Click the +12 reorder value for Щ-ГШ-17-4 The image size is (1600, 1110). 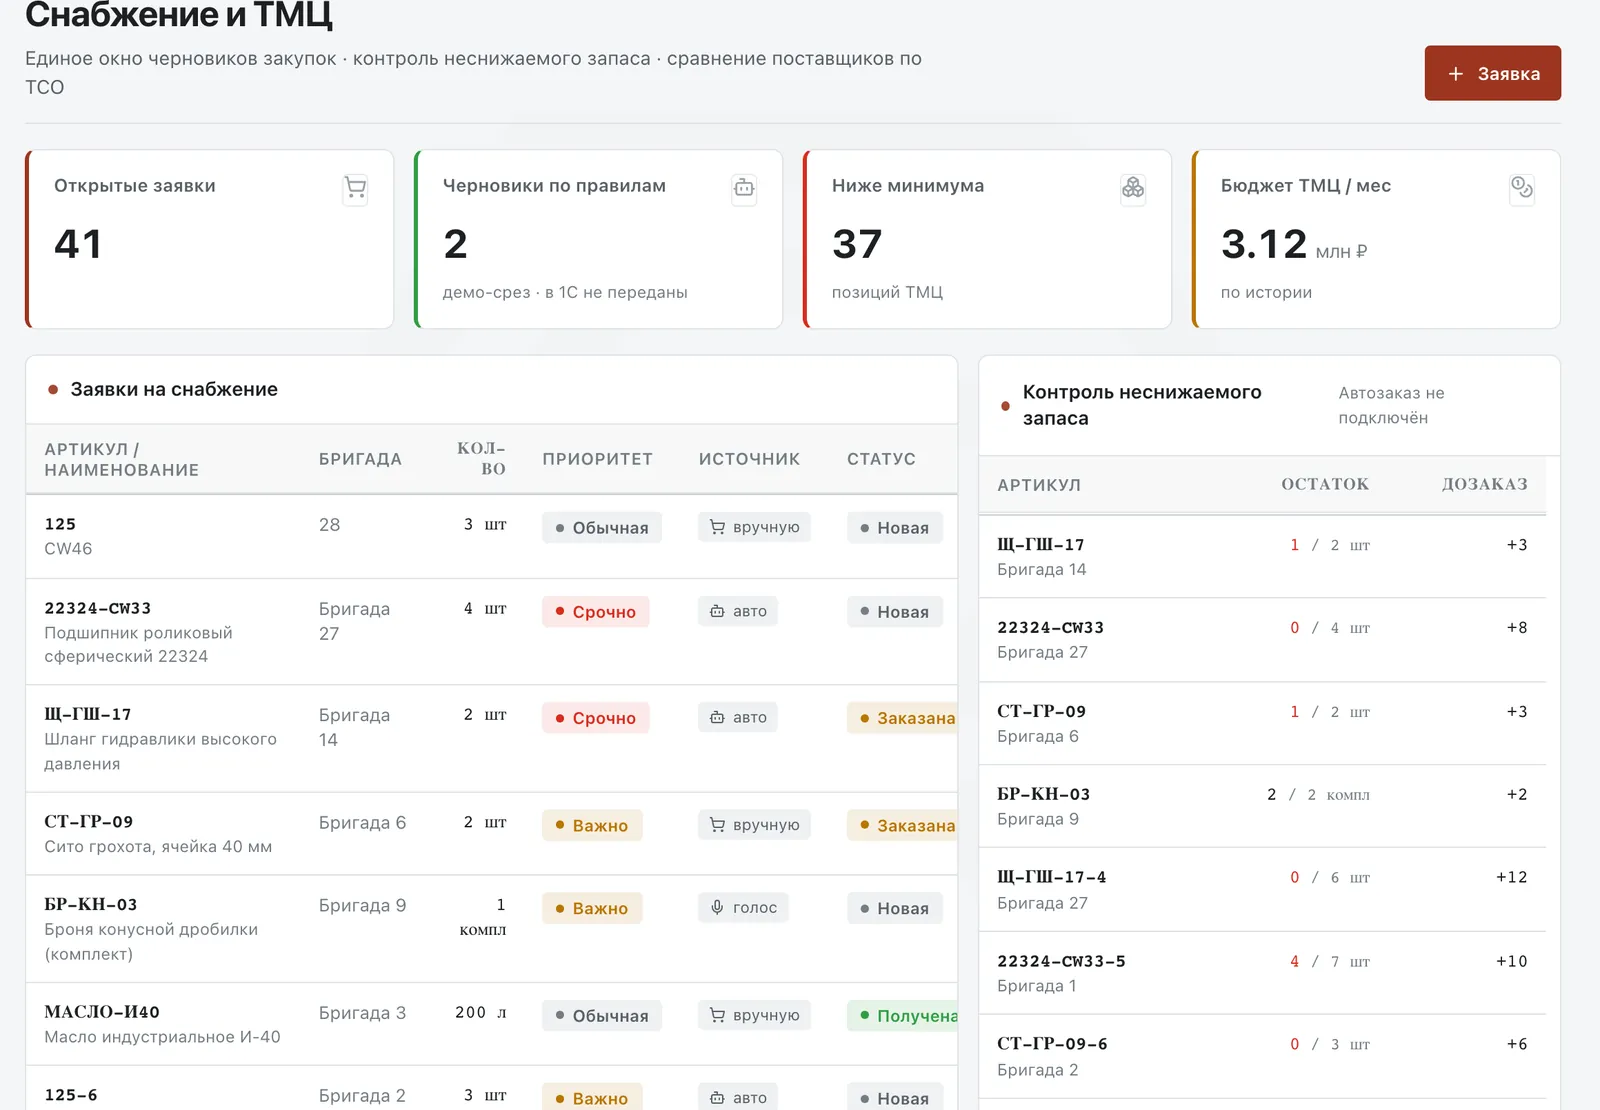click(x=1511, y=877)
